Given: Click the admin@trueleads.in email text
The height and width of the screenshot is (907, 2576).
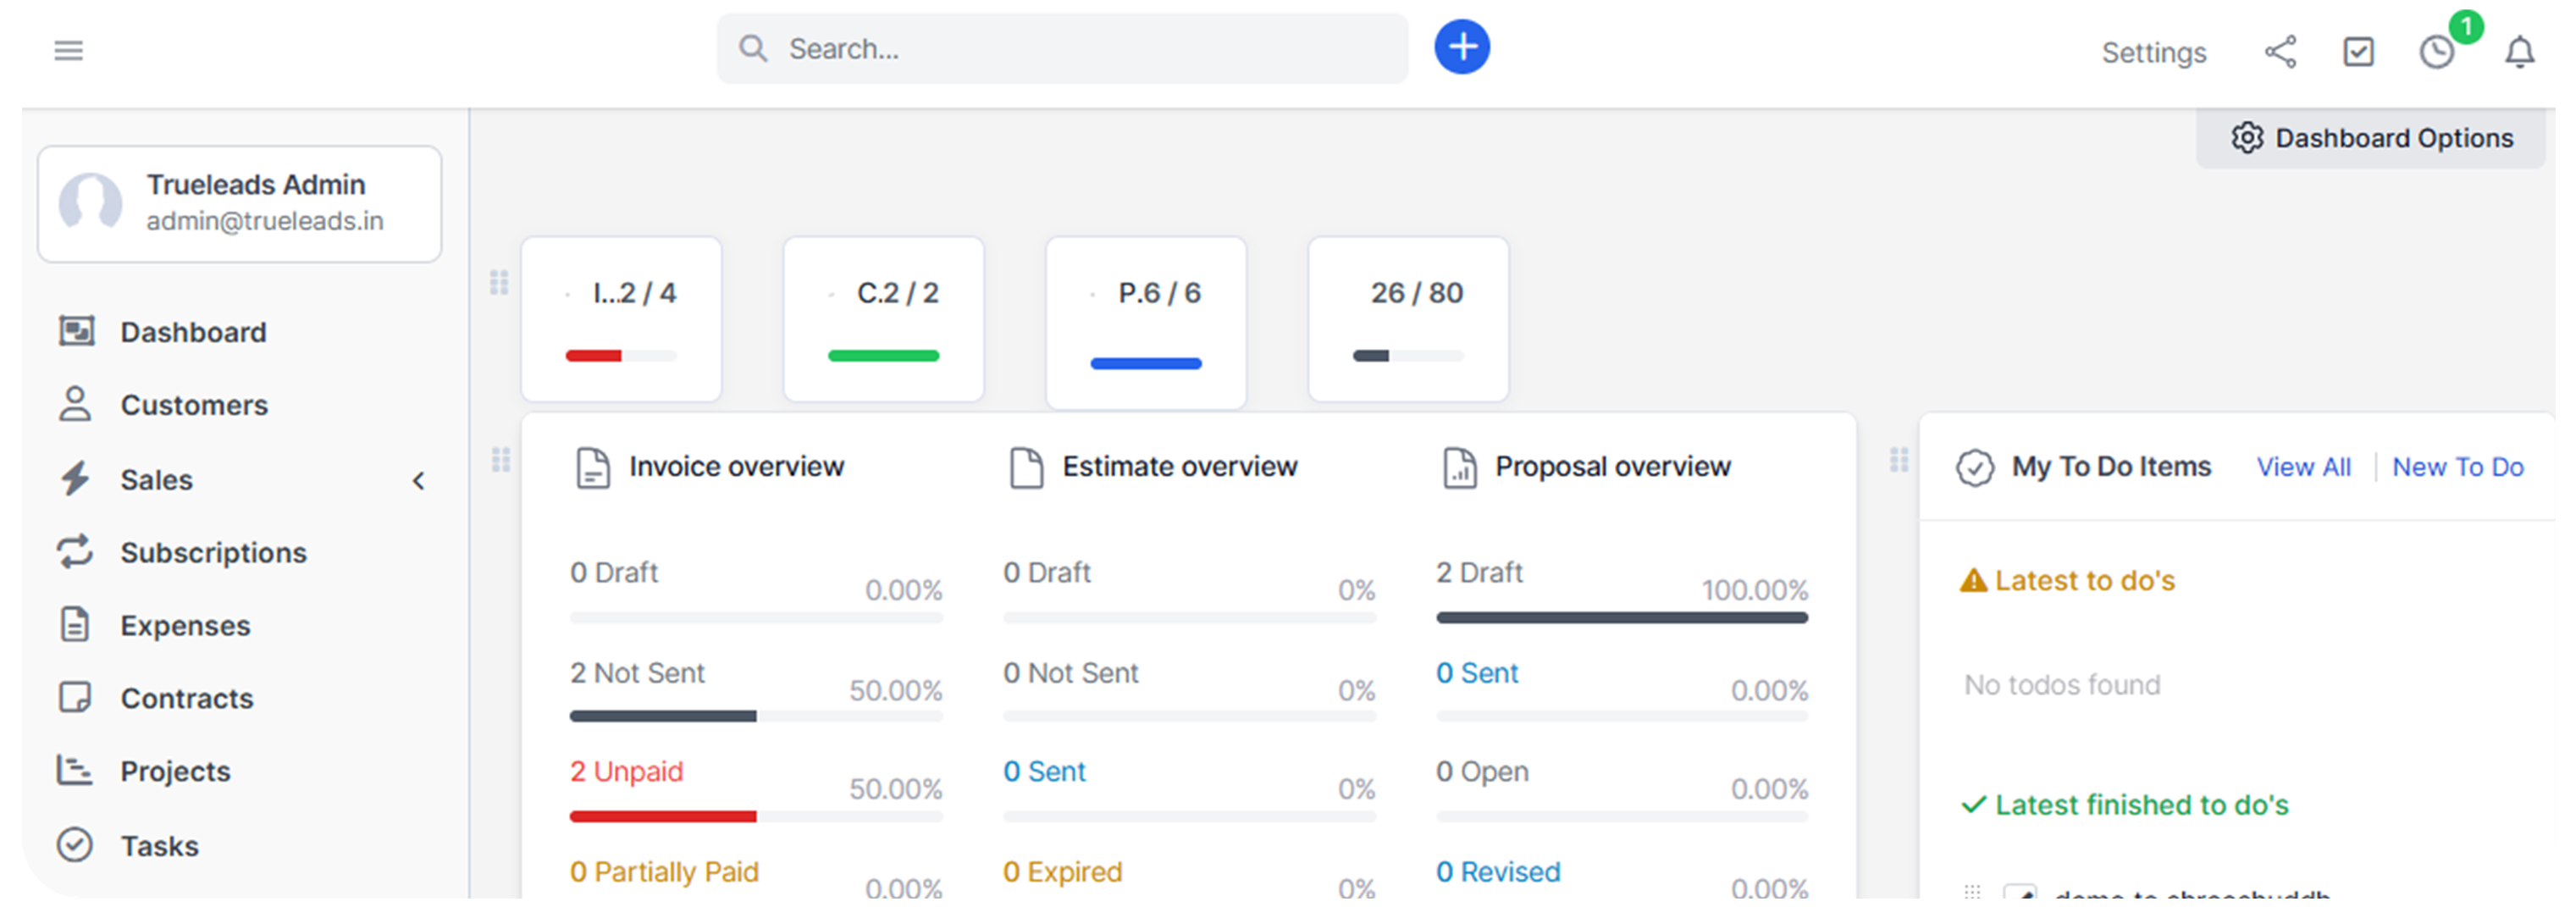Looking at the screenshot, I should pos(265,221).
